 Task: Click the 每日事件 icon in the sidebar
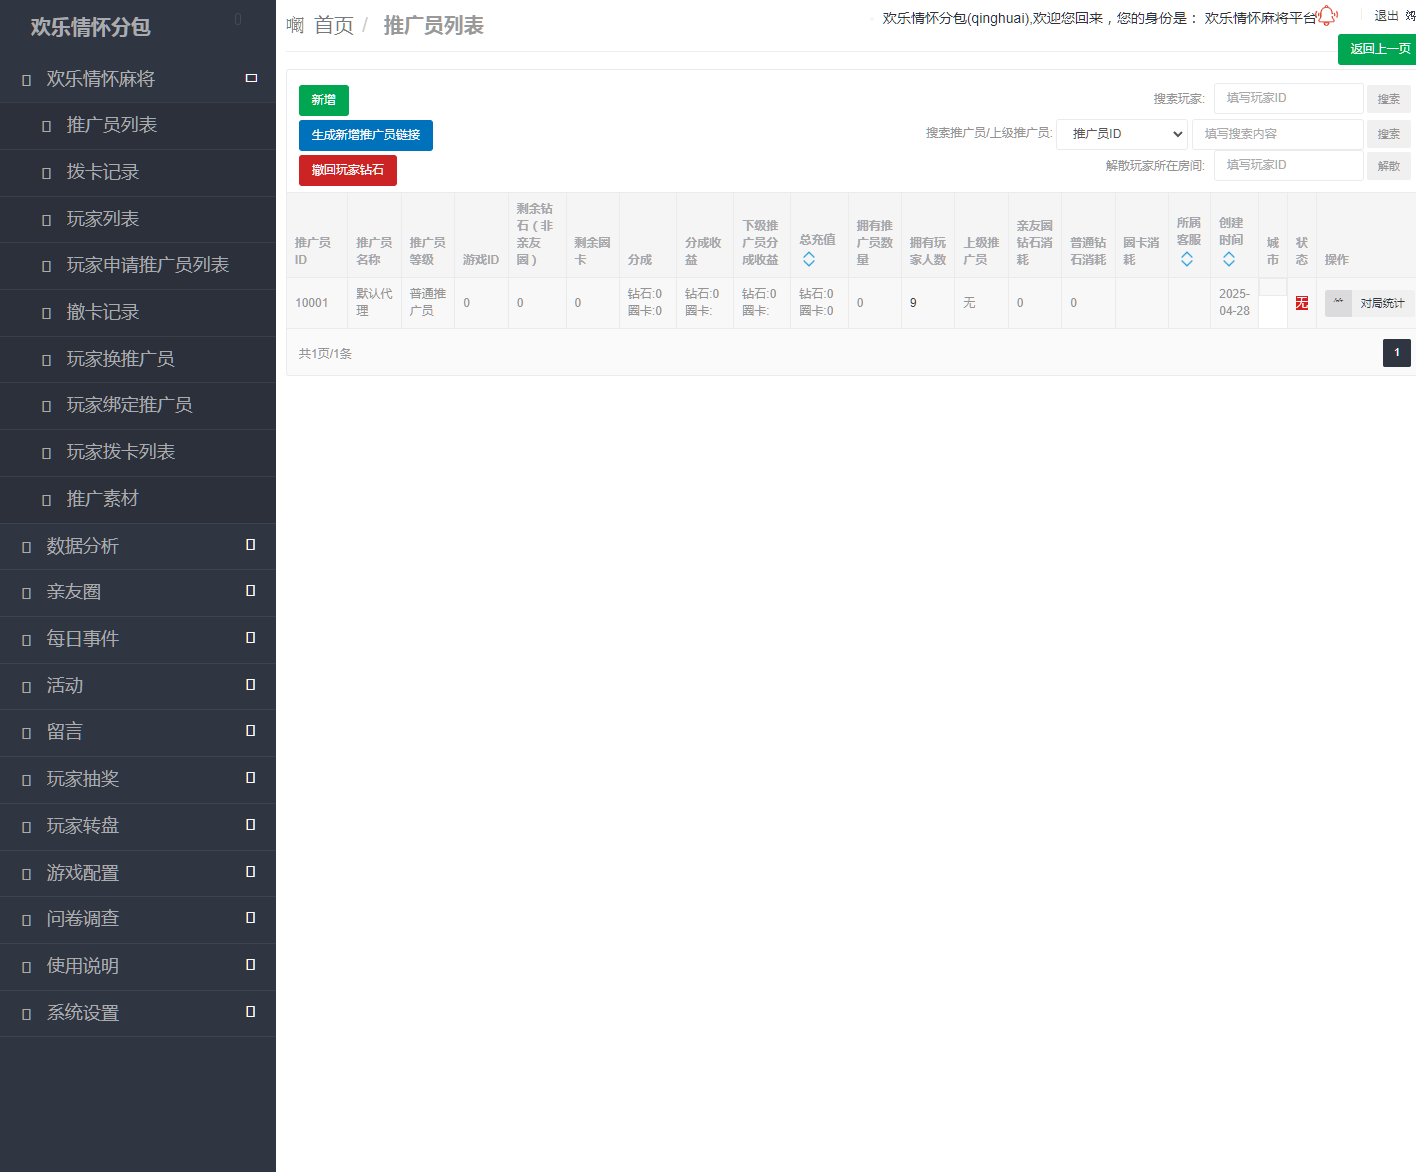[x=25, y=638]
